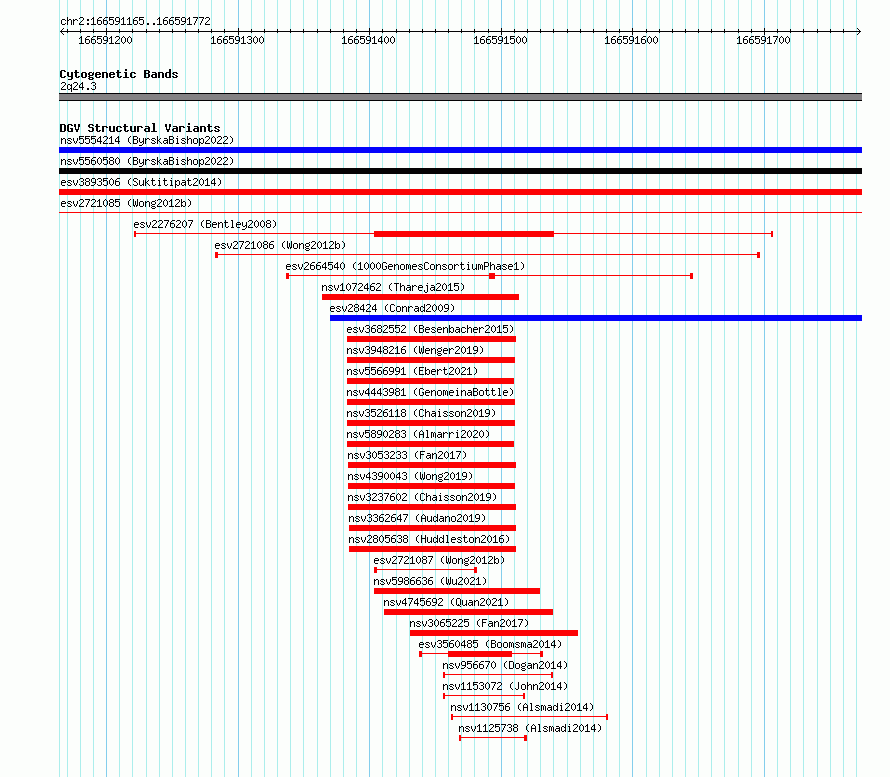Click nsv1125738 (Alsmadi2014) label
This screenshot has height=777, width=890.
(x=530, y=728)
